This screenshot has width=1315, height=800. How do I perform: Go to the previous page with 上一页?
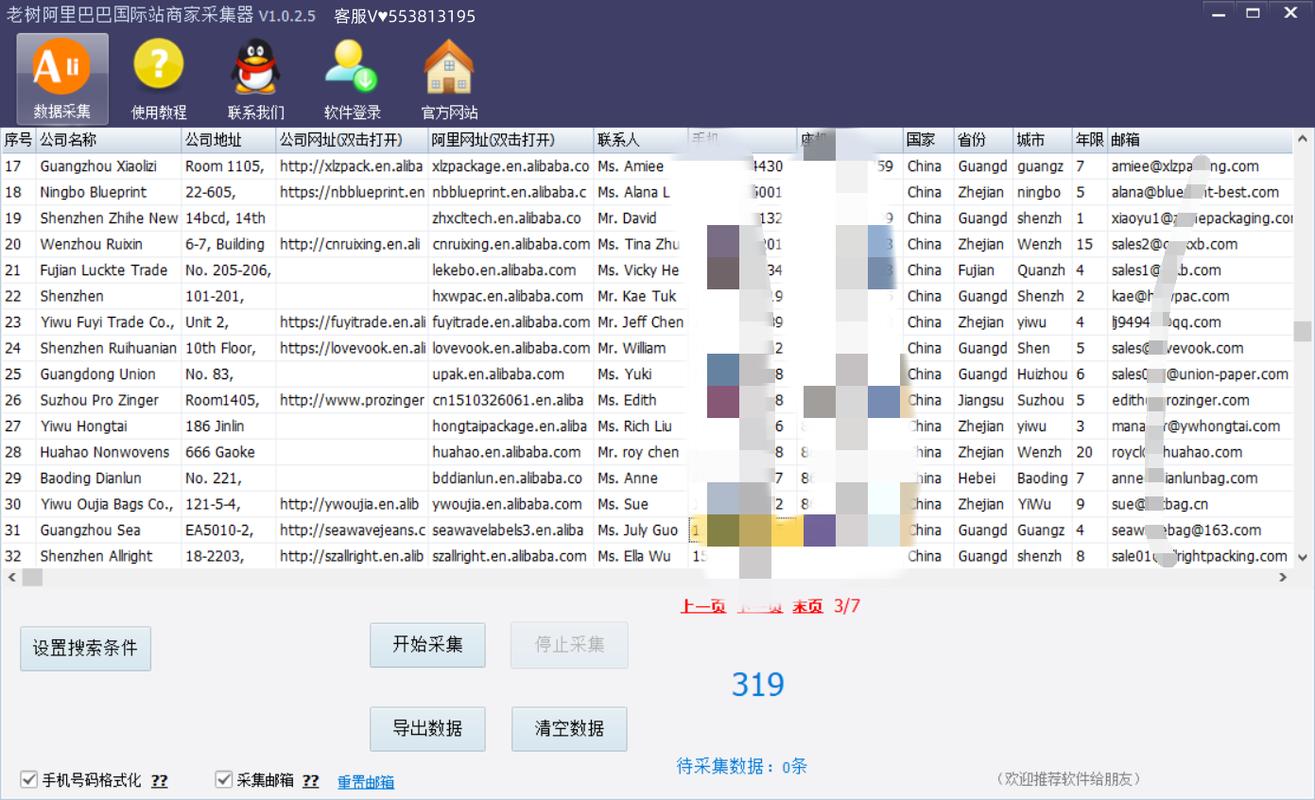(x=703, y=606)
